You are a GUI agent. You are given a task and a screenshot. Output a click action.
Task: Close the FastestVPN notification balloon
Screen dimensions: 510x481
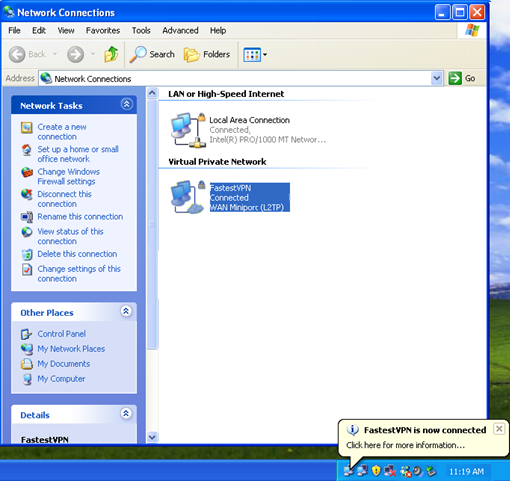tap(499, 429)
